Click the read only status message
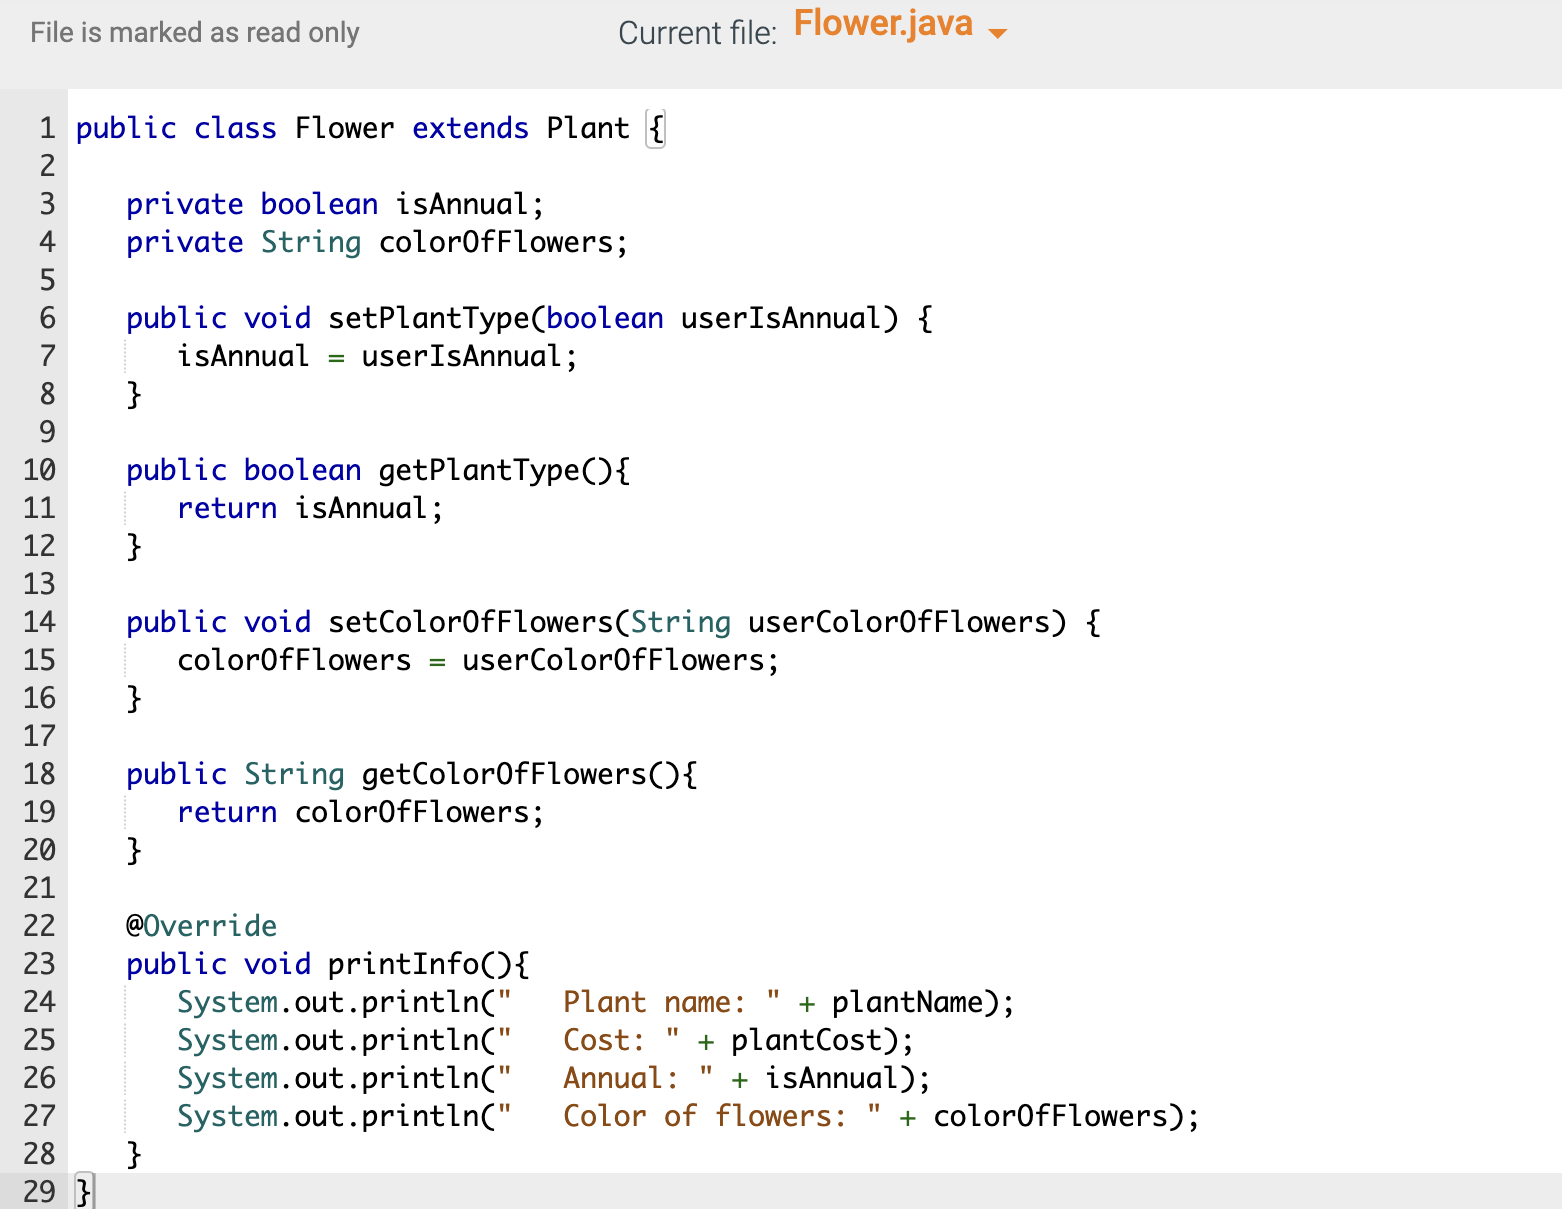The height and width of the screenshot is (1226, 1562). (193, 33)
